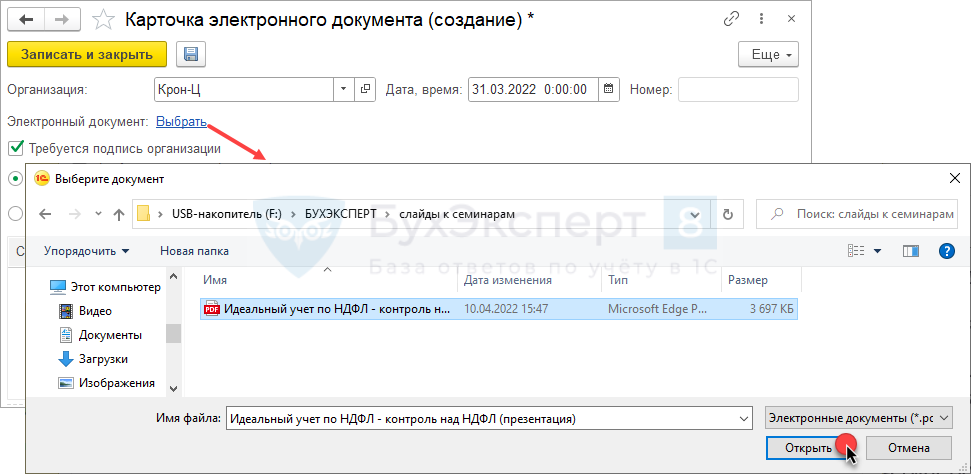Click the Microsoft Edge P... type cell
Image resolution: width=971 pixels, height=474 pixels.
point(657,309)
